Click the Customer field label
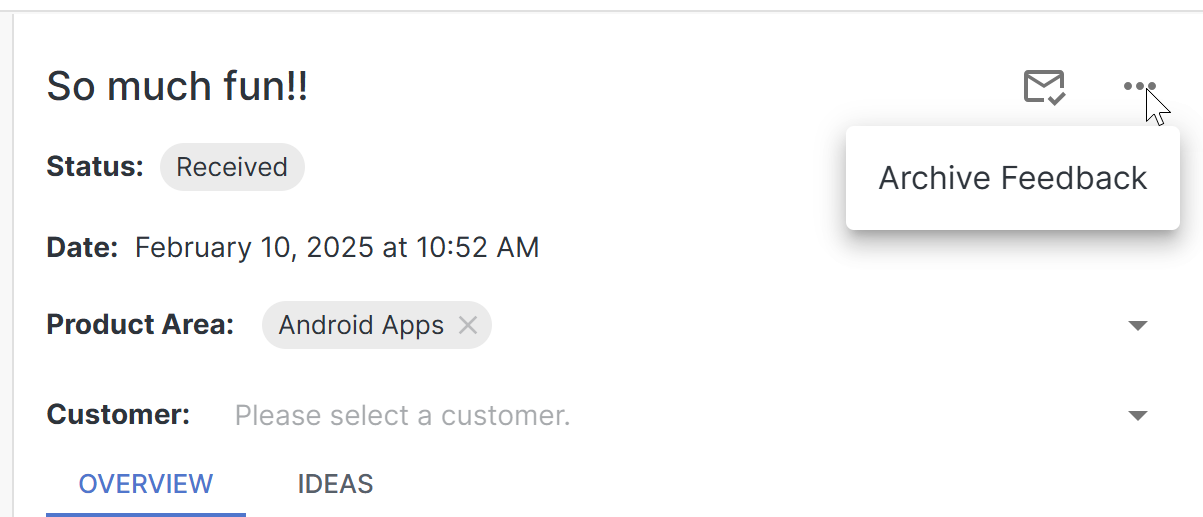 click(118, 415)
